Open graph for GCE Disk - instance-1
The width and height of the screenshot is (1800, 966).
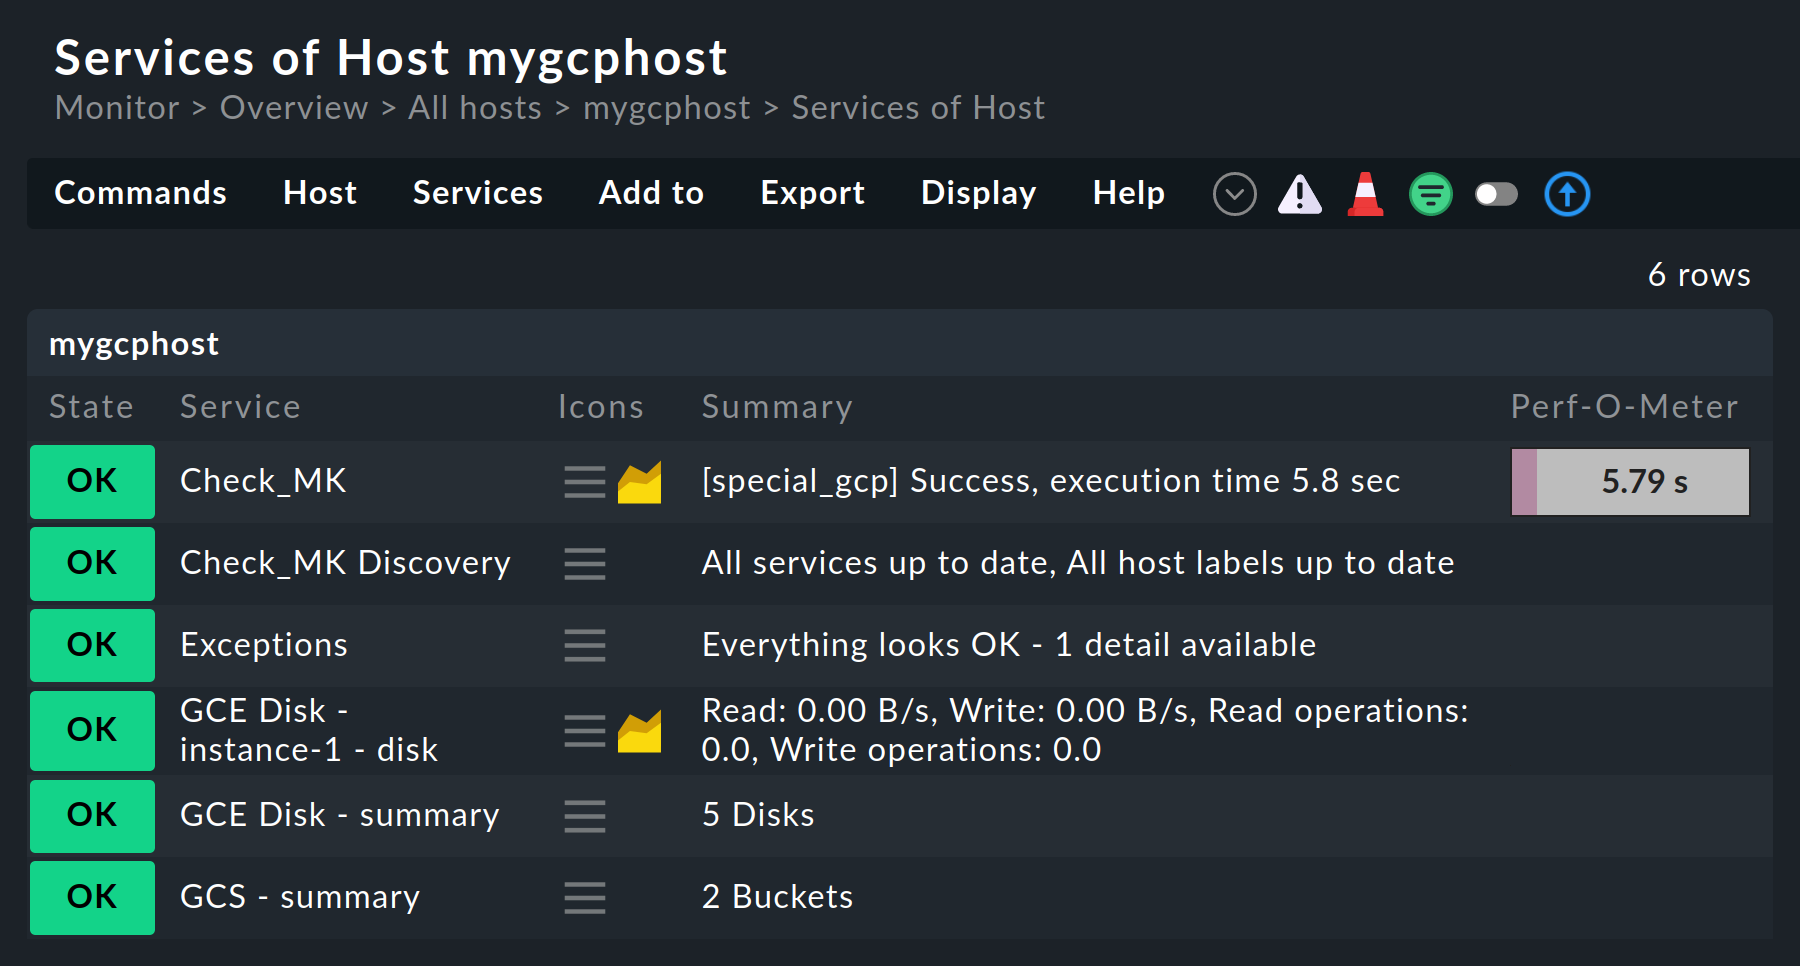(x=636, y=731)
